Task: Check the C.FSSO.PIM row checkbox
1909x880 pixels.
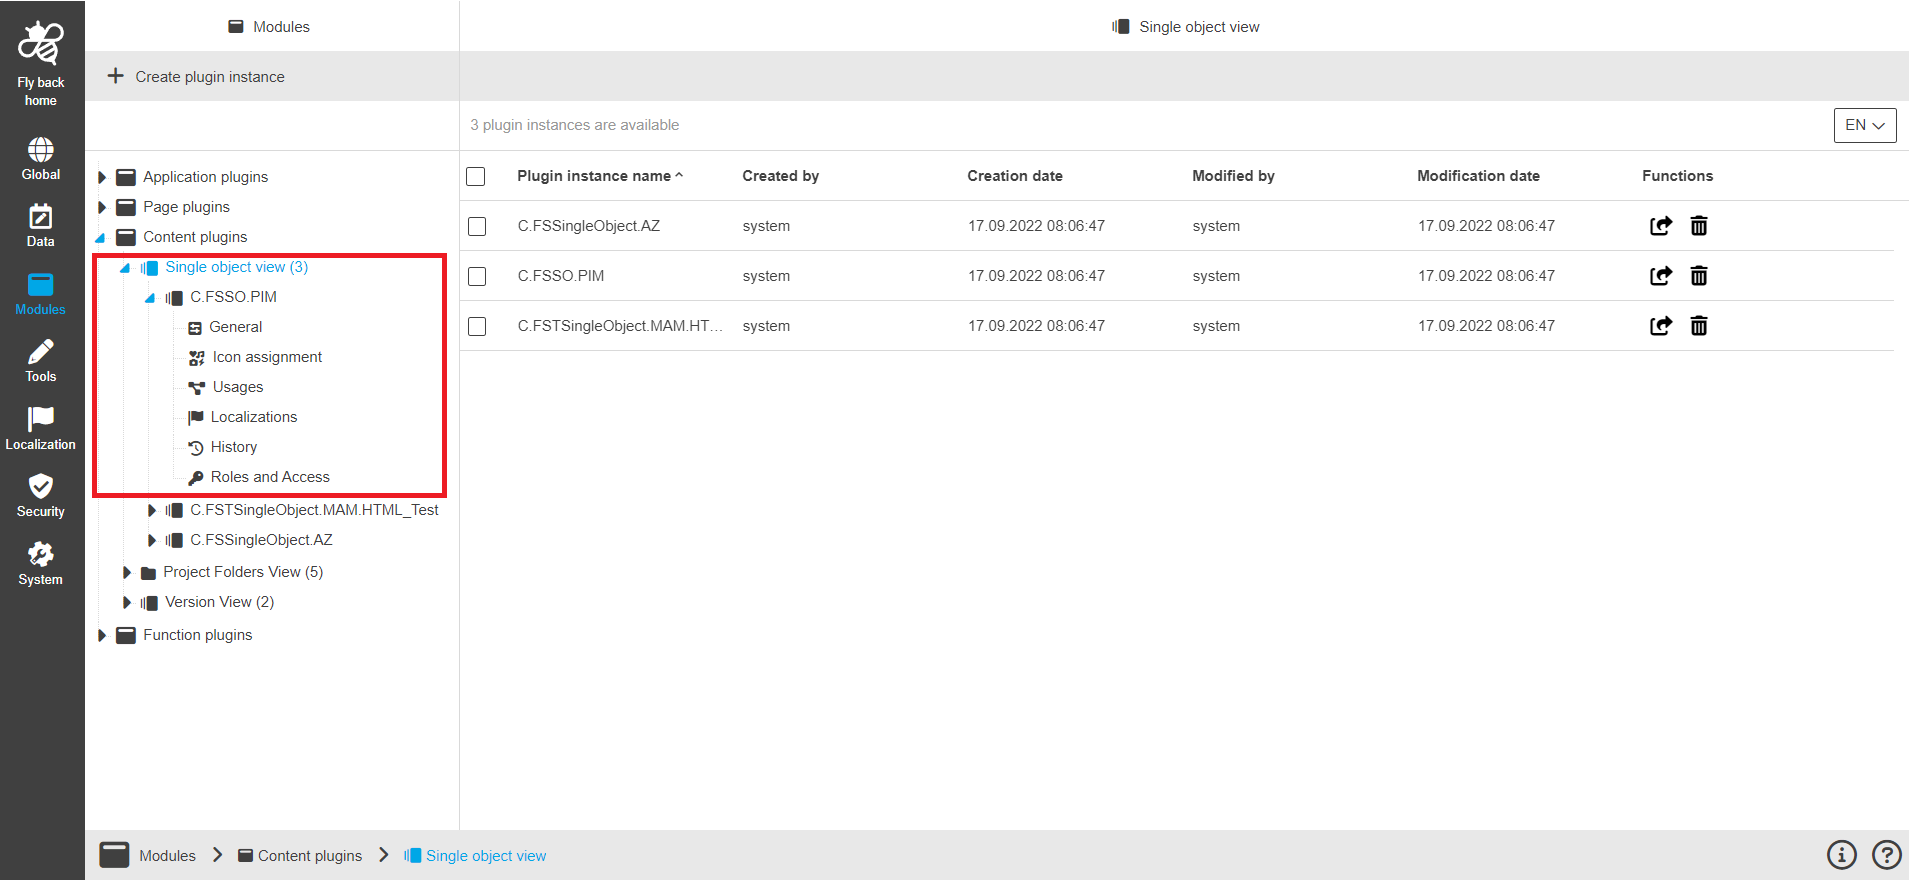Action: pos(477,276)
